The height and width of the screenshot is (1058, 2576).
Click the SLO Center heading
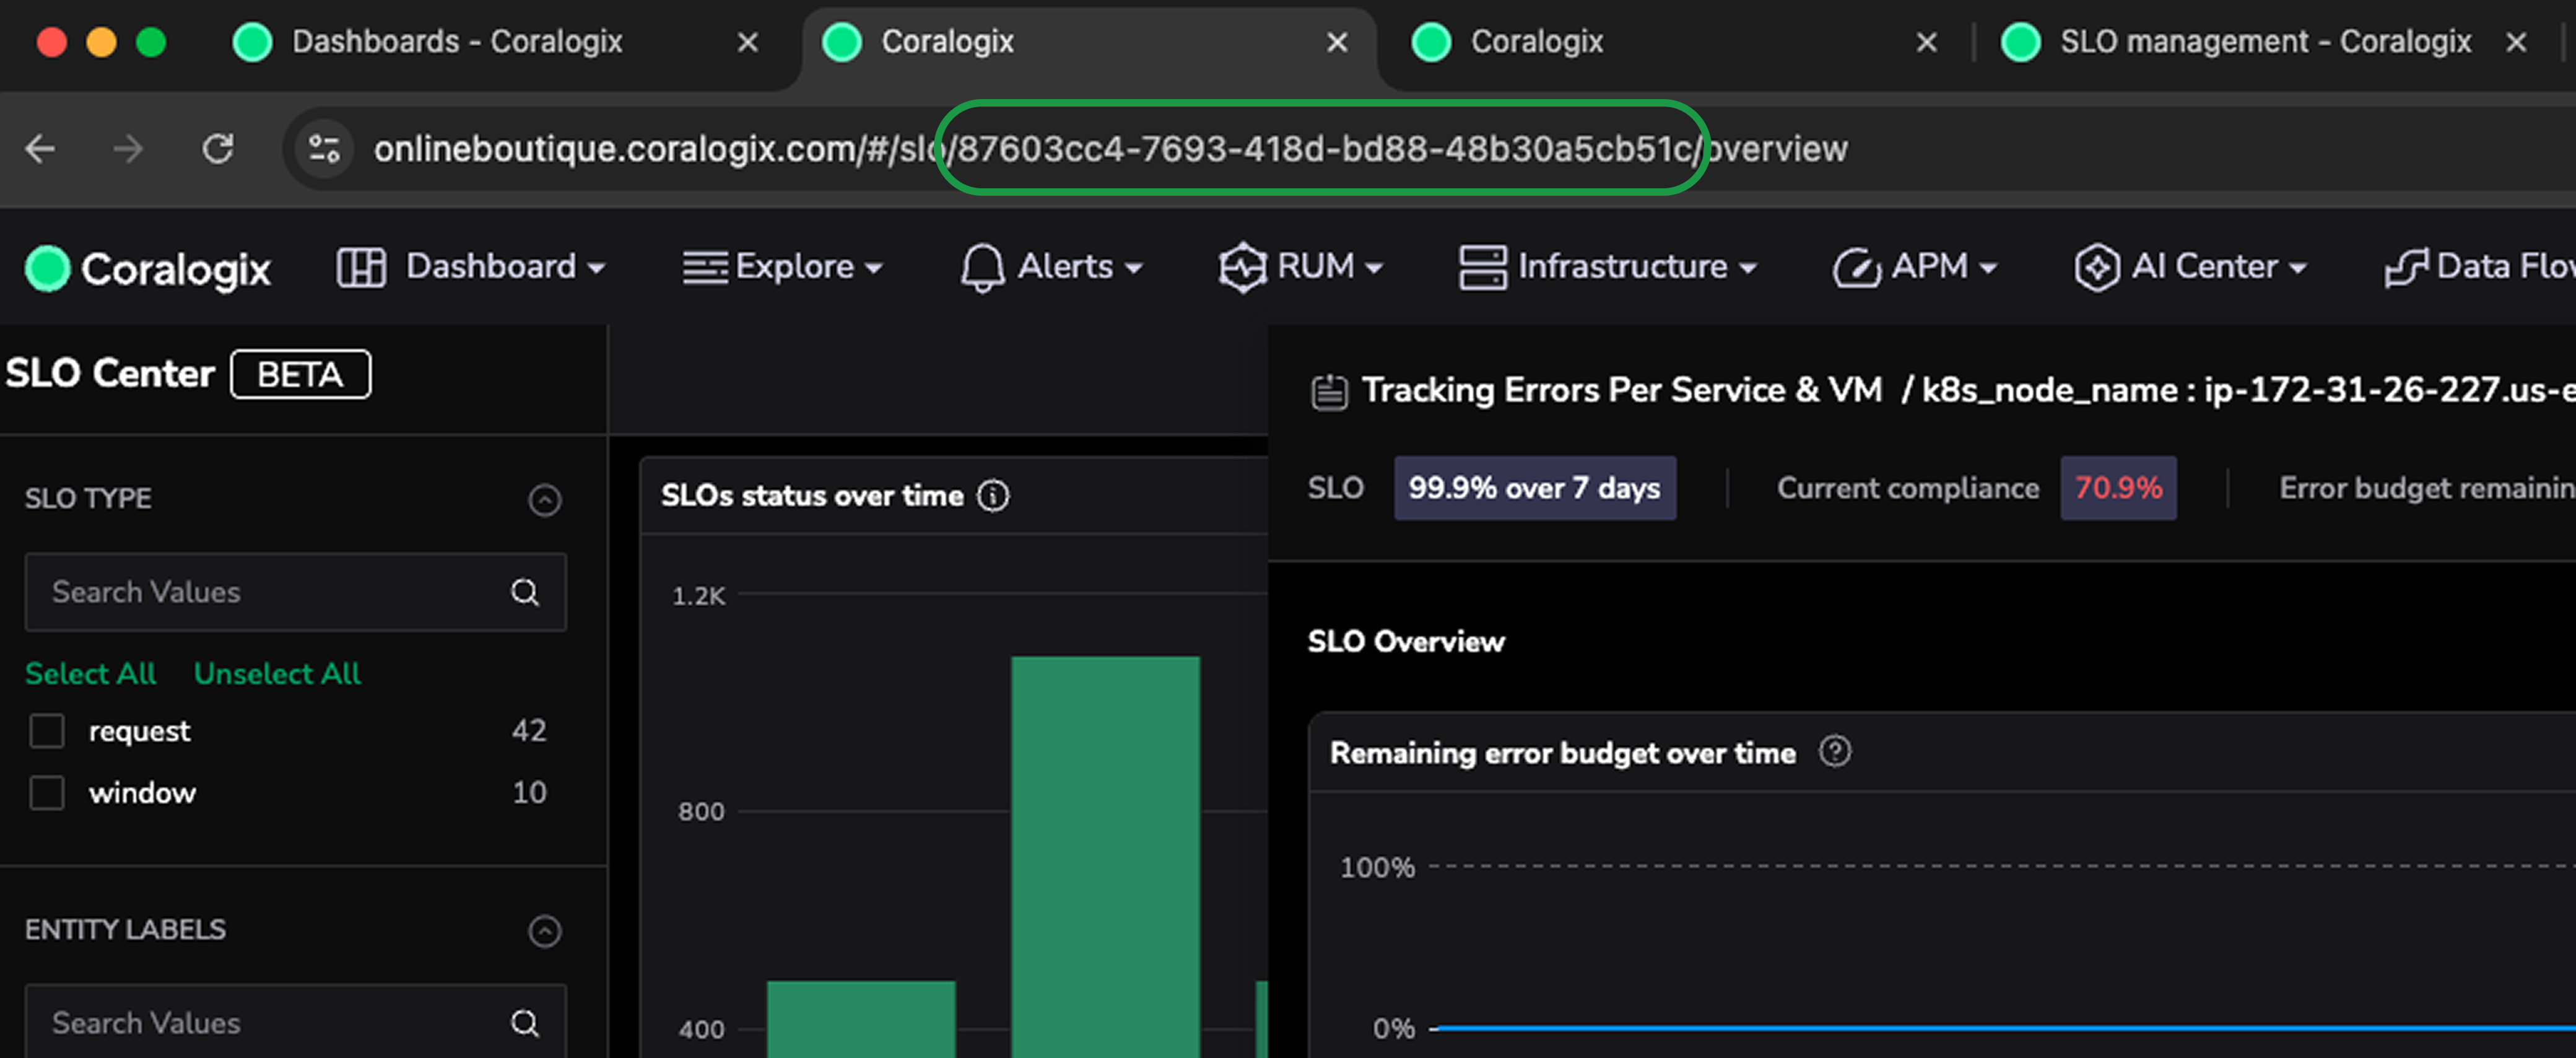[x=110, y=374]
